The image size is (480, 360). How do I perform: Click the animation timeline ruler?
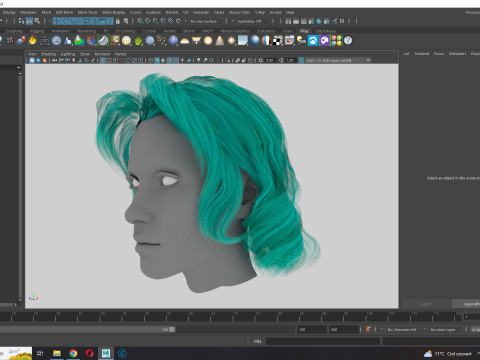231,317
